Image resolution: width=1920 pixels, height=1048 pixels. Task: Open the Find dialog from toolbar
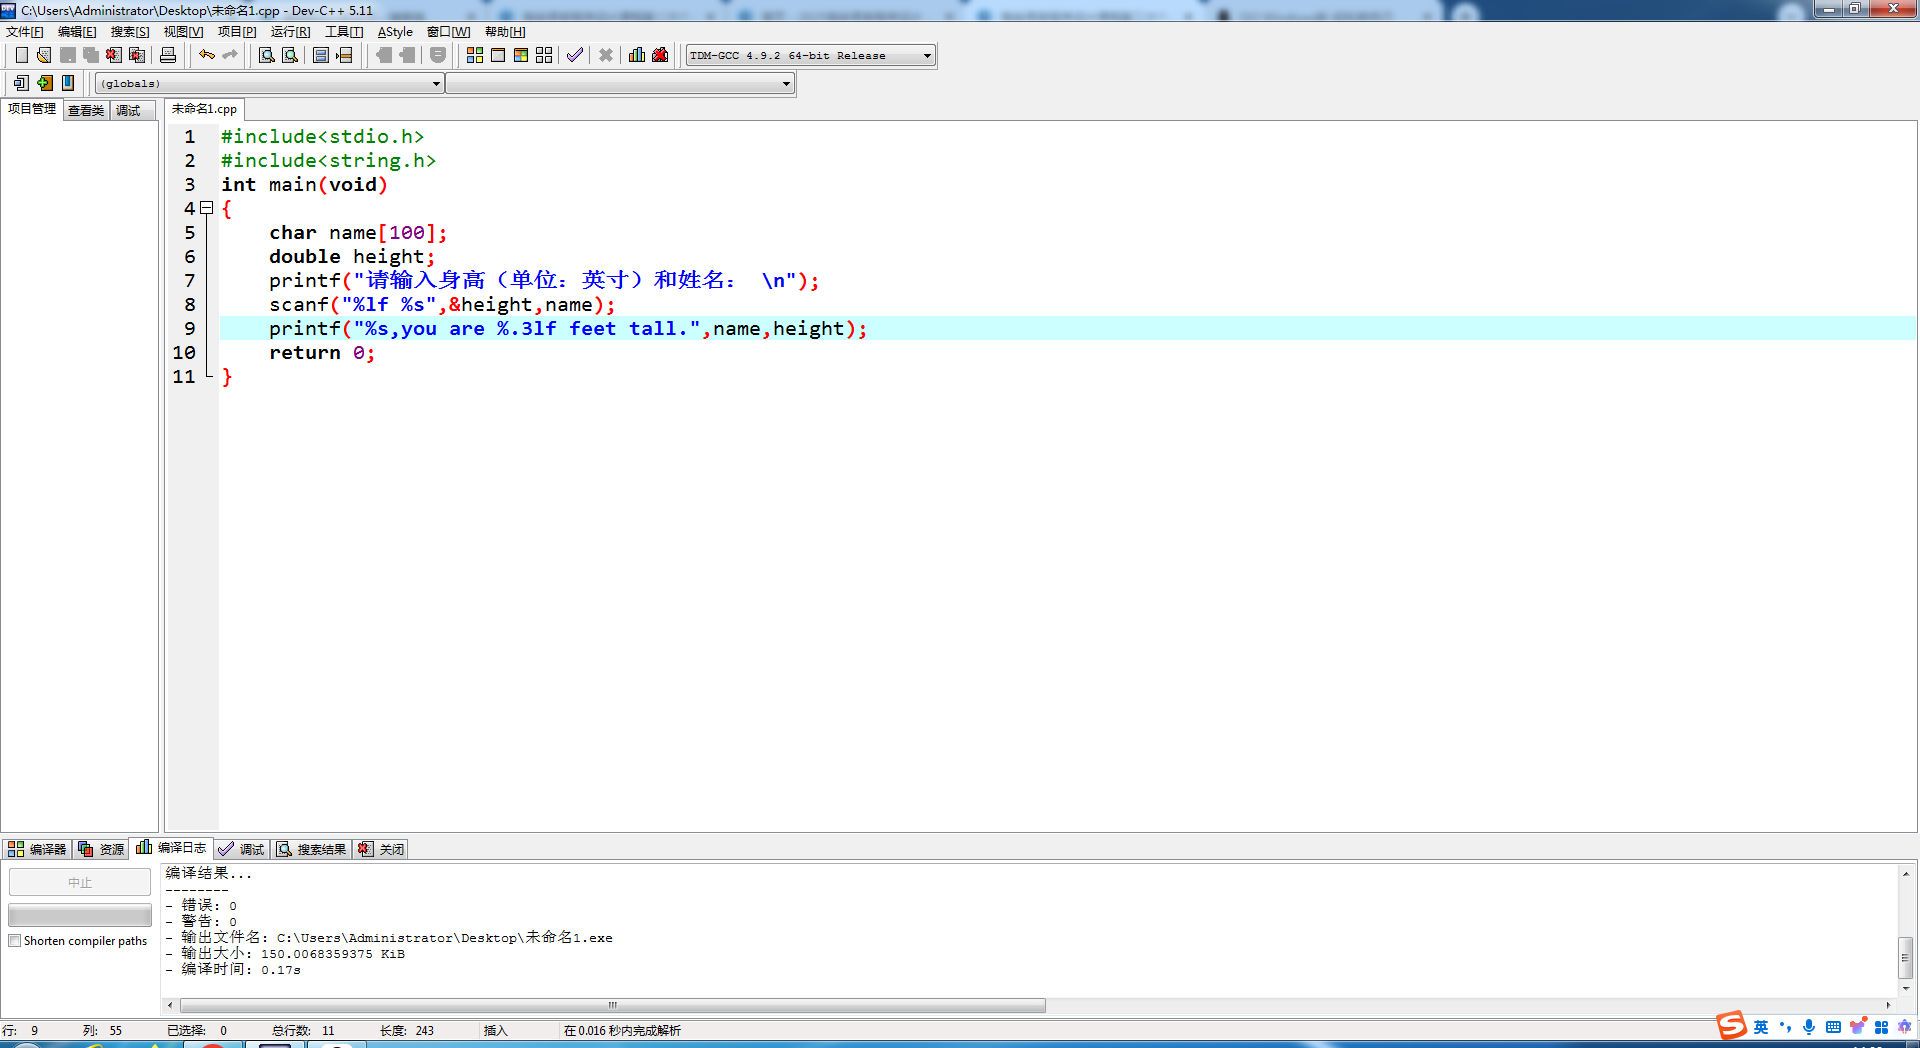tap(267, 55)
